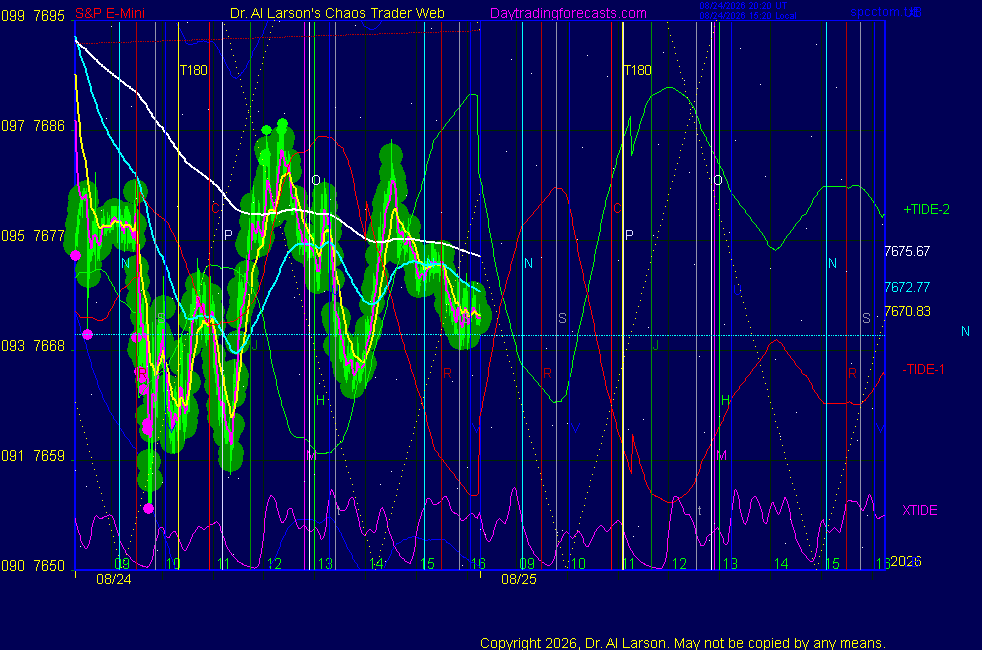Click the 7677 axis price label
The image size is (982, 650).
[49, 236]
